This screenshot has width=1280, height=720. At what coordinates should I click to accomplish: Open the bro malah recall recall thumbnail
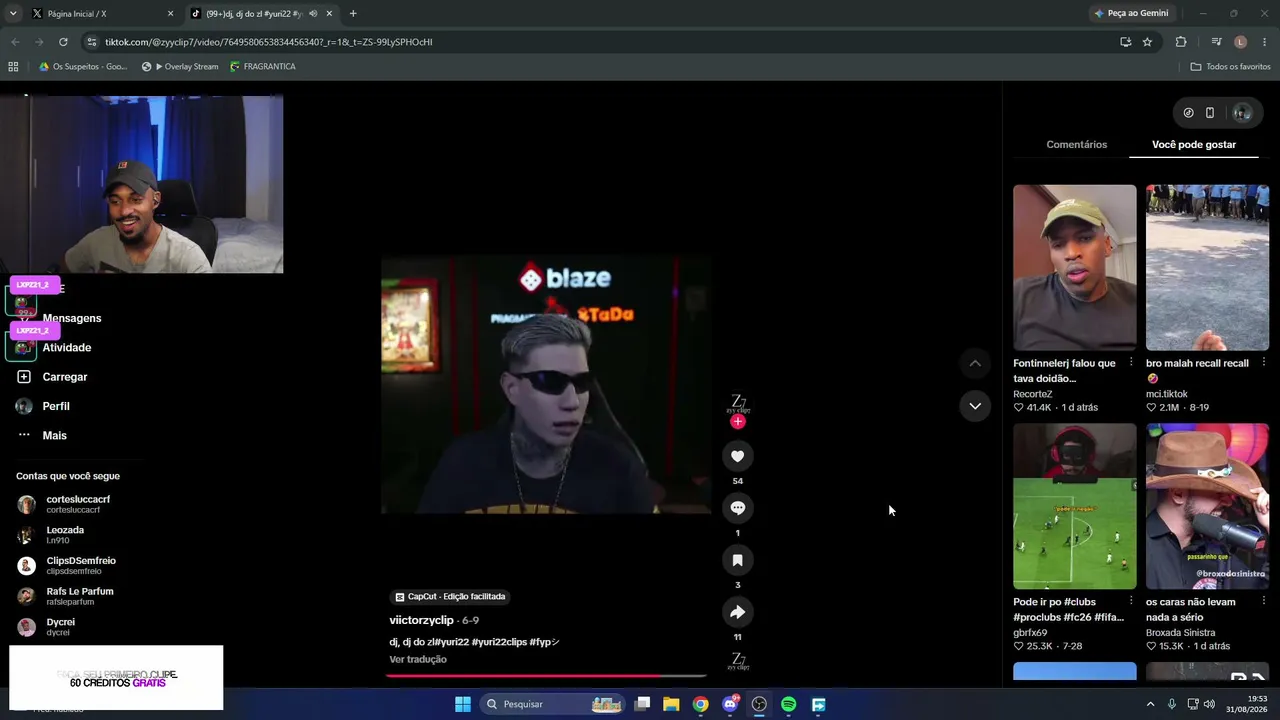click(x=1207, y=268)
